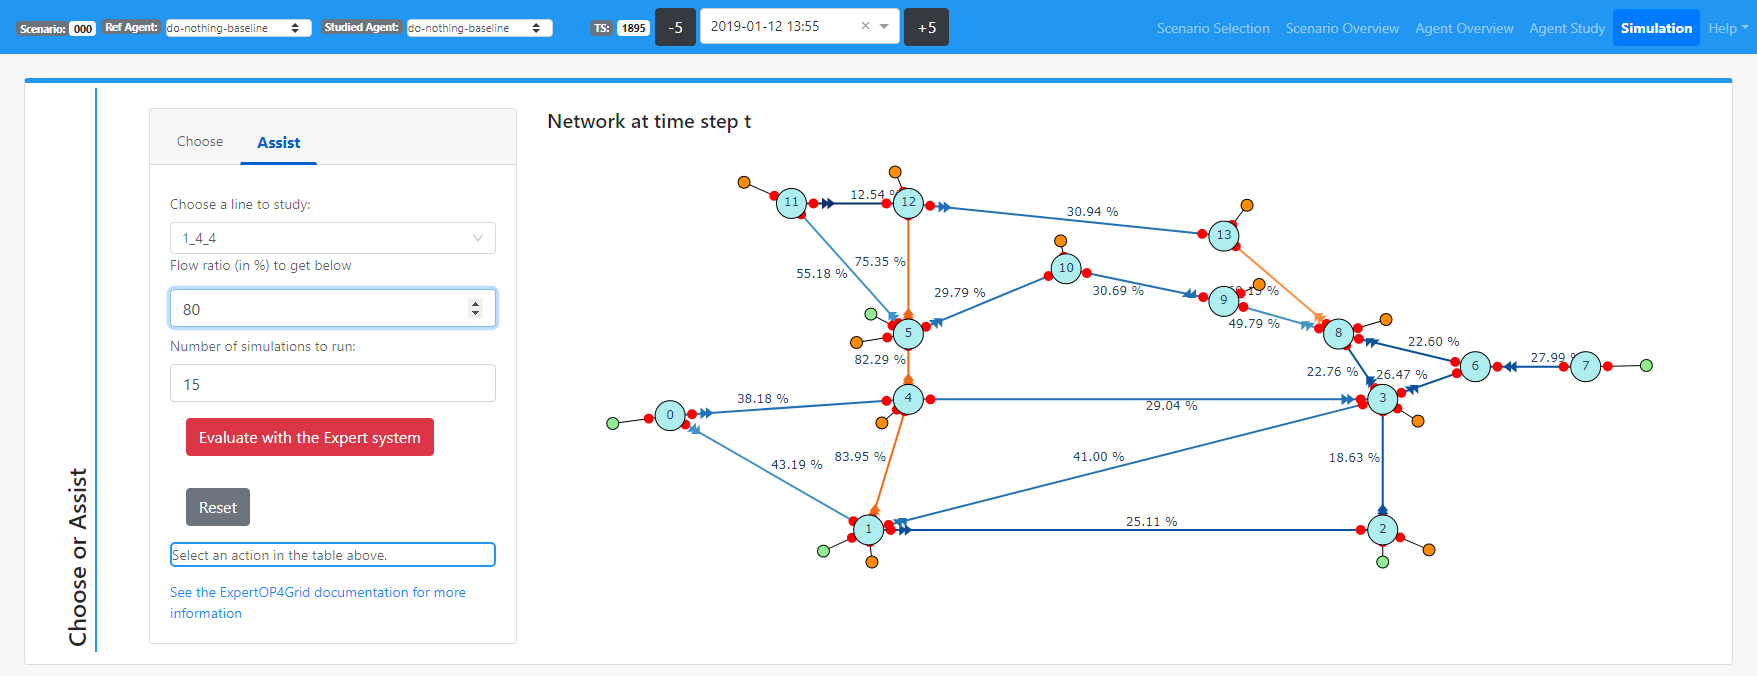1757x676 pixels.
Task: Open the Simulation page
Action: tap(1656, 28)
